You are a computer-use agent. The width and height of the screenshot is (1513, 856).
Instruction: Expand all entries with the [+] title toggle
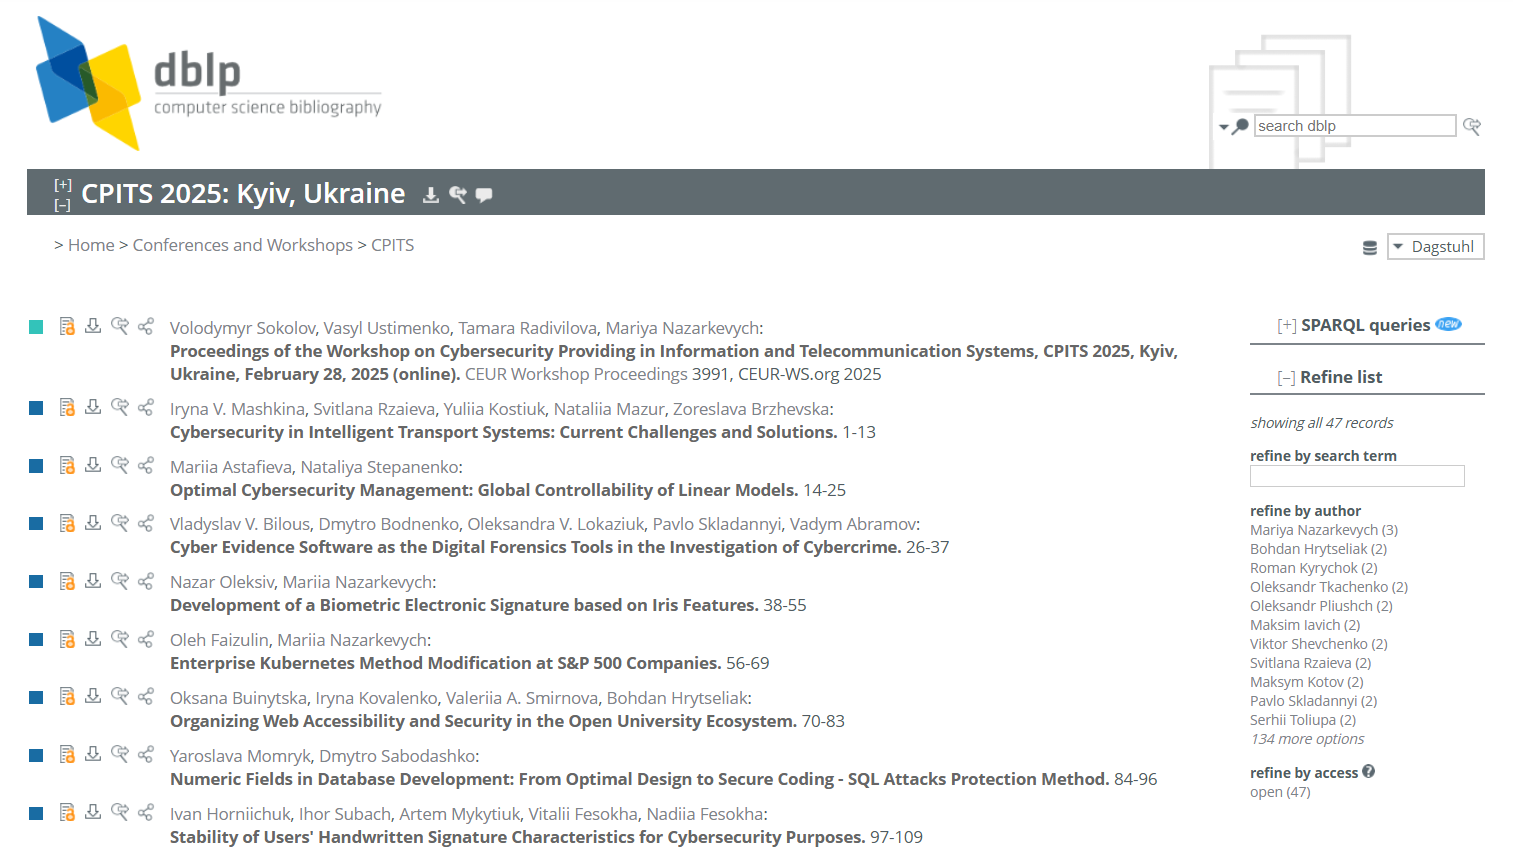point(62,184)
